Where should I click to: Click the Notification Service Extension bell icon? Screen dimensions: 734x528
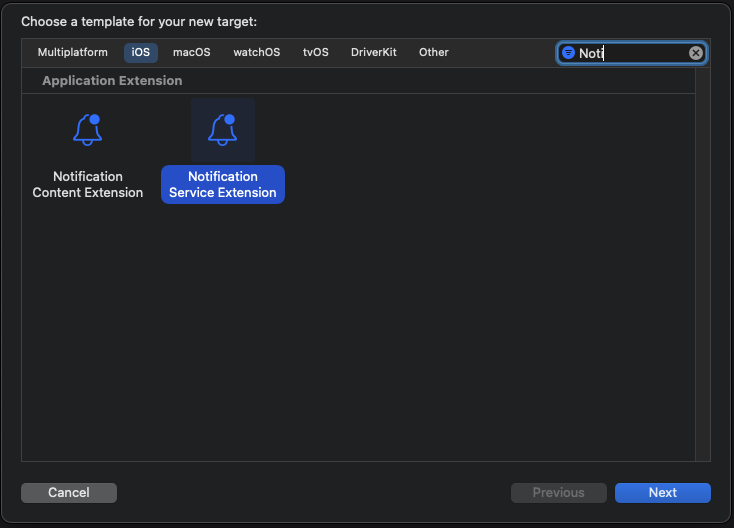pyautogui.click(x=222, y=129)
